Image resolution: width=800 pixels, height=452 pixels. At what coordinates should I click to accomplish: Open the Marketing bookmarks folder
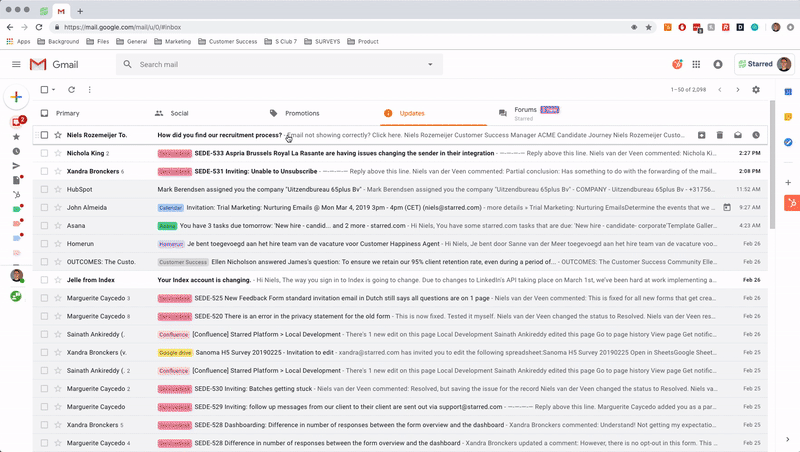click(x=172, y=41)
